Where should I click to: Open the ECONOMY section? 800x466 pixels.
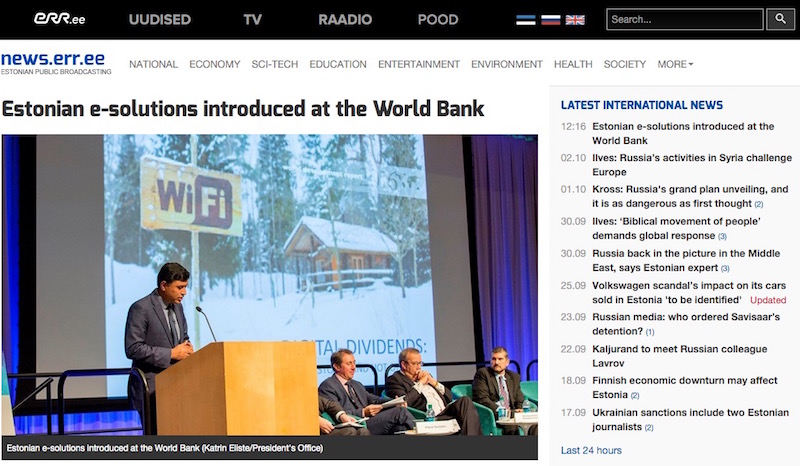pos(214,64)
